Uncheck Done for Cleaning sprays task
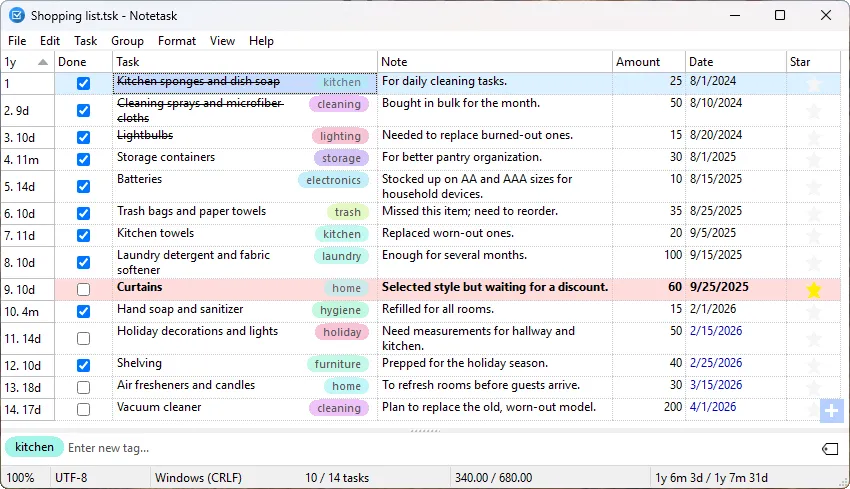 83,111
